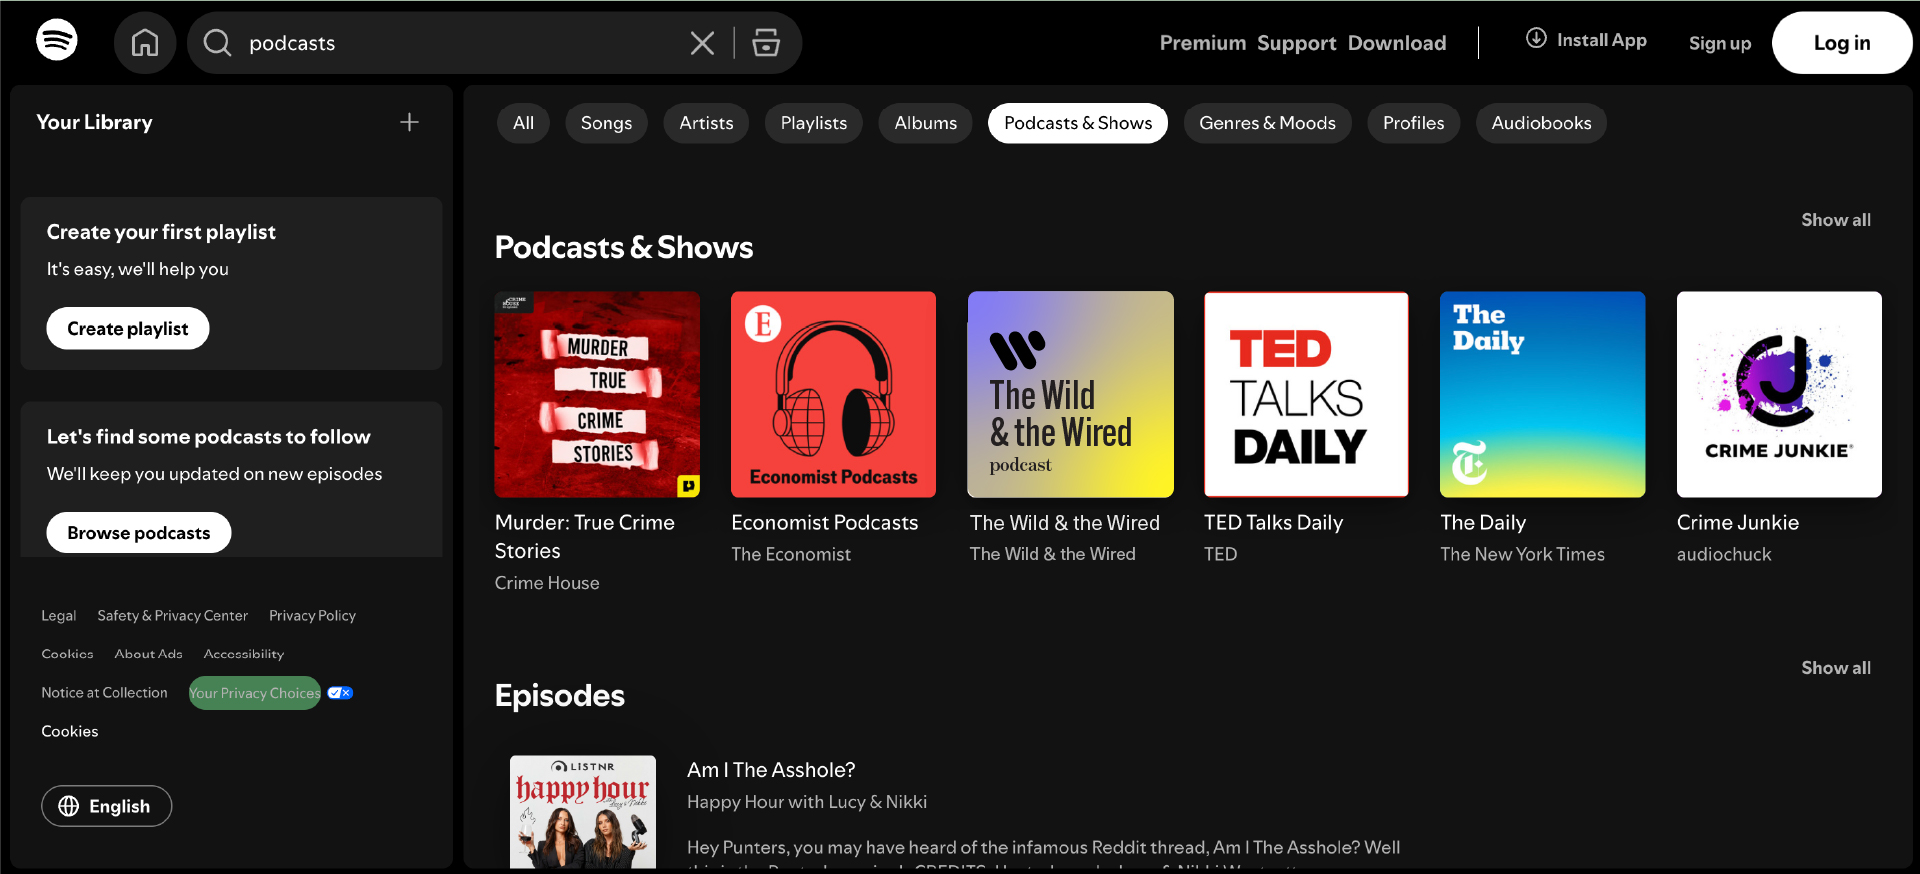The image size is (1920, 874).
Task: Open Economist Podcasts cover art
Action: point(833,394)
